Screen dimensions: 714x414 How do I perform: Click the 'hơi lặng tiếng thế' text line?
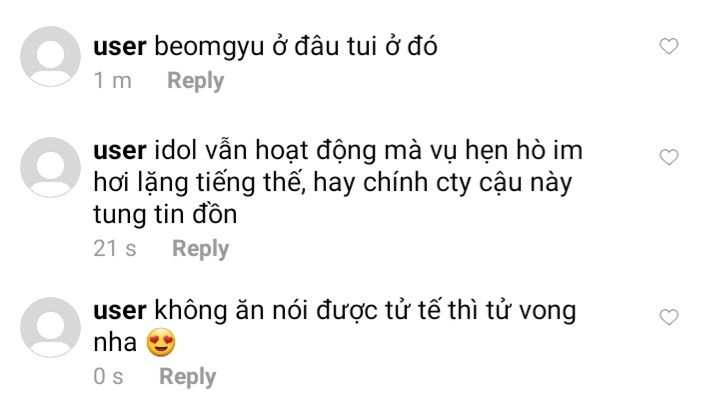pos(332,183)
